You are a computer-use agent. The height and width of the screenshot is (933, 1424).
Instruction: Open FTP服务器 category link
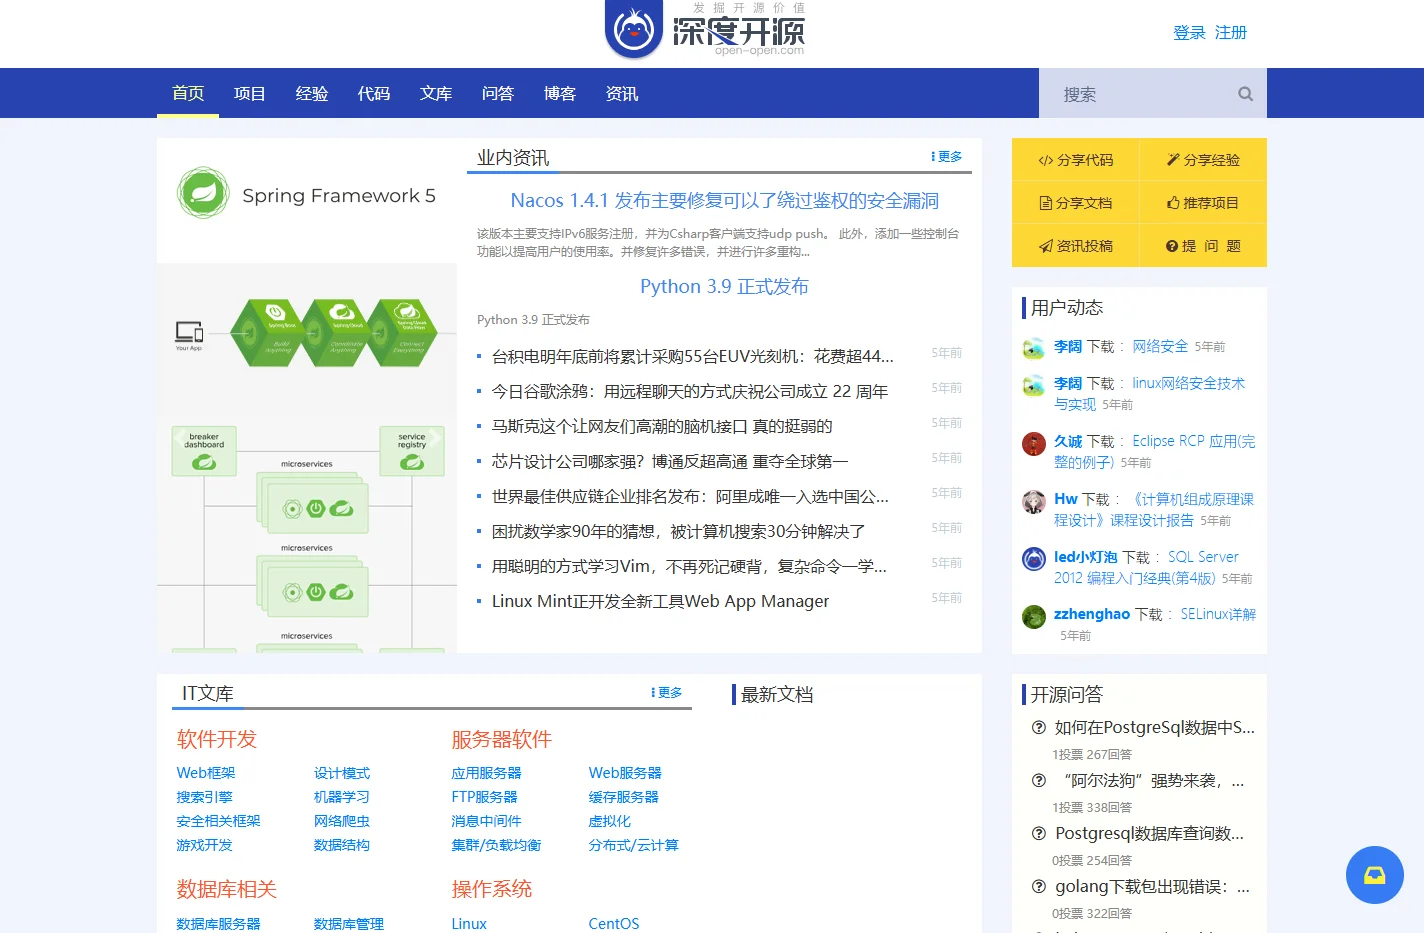point(484,797)
